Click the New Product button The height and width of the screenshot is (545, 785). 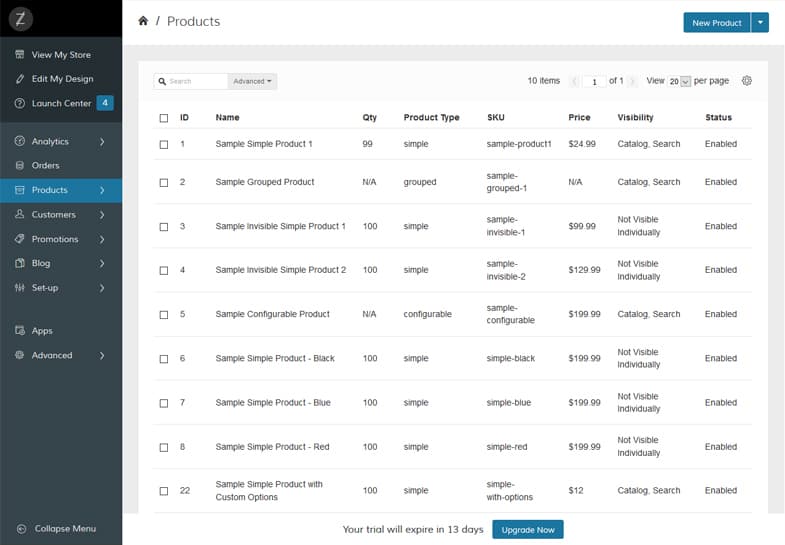click(717, 23)
